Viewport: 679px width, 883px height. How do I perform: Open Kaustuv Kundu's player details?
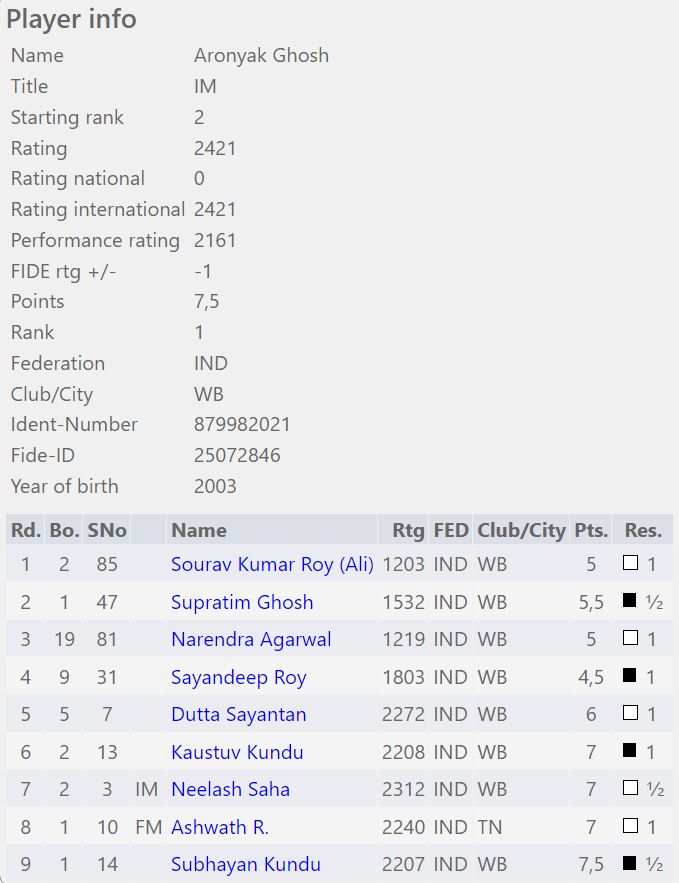[237, 752]
